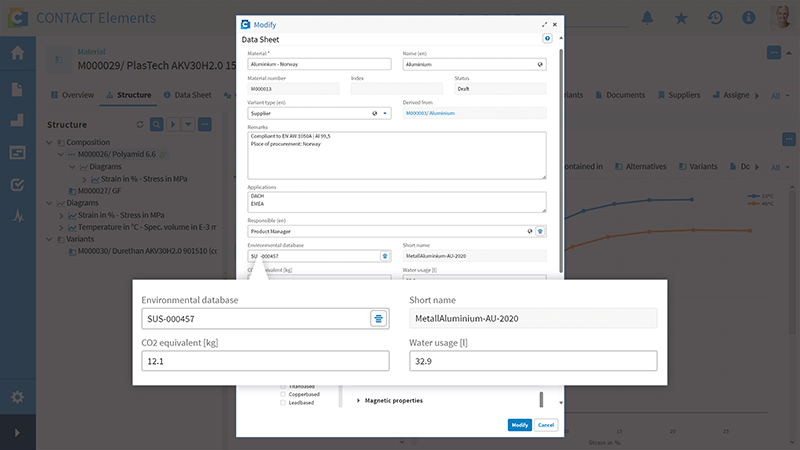Click the catalog icon in Responsible field
Screen dimensions: 800x450
(540, 230)
